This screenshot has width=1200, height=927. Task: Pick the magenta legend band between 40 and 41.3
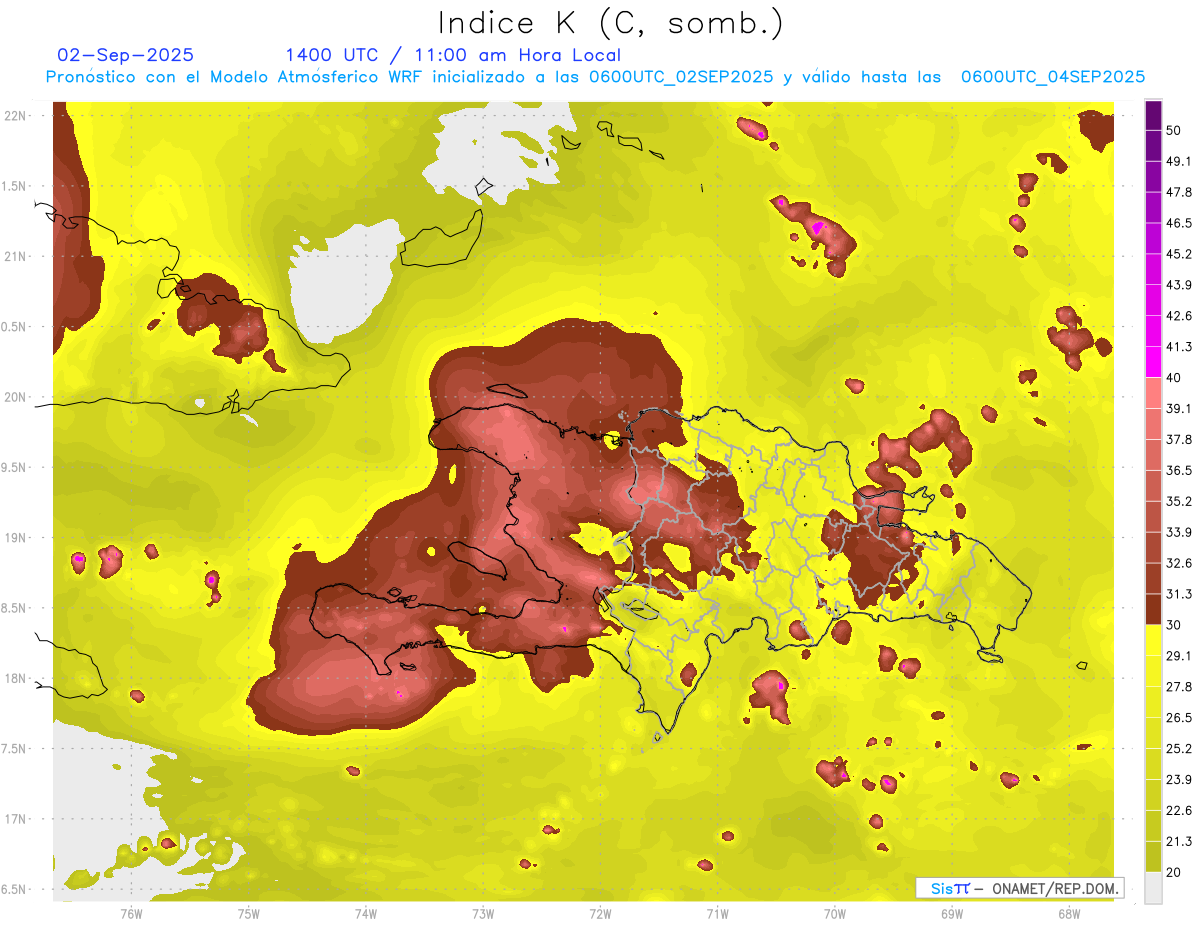(1153, 362)
